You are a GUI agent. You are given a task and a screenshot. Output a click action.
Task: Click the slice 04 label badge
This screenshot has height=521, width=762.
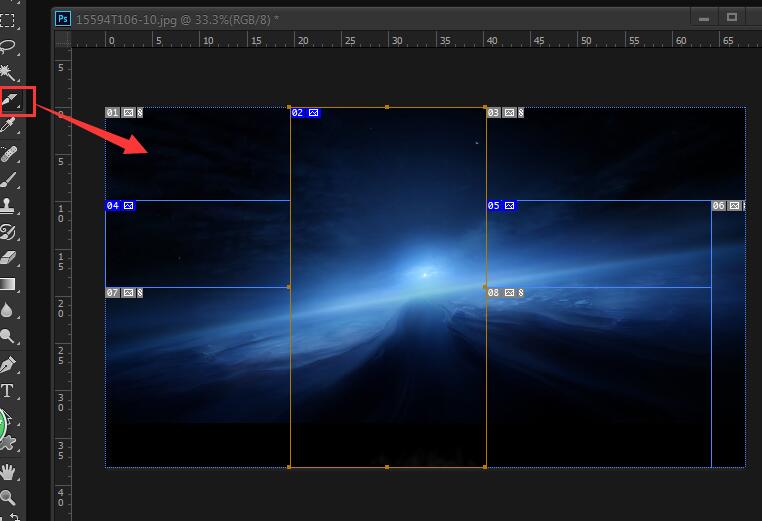[120, 206]
